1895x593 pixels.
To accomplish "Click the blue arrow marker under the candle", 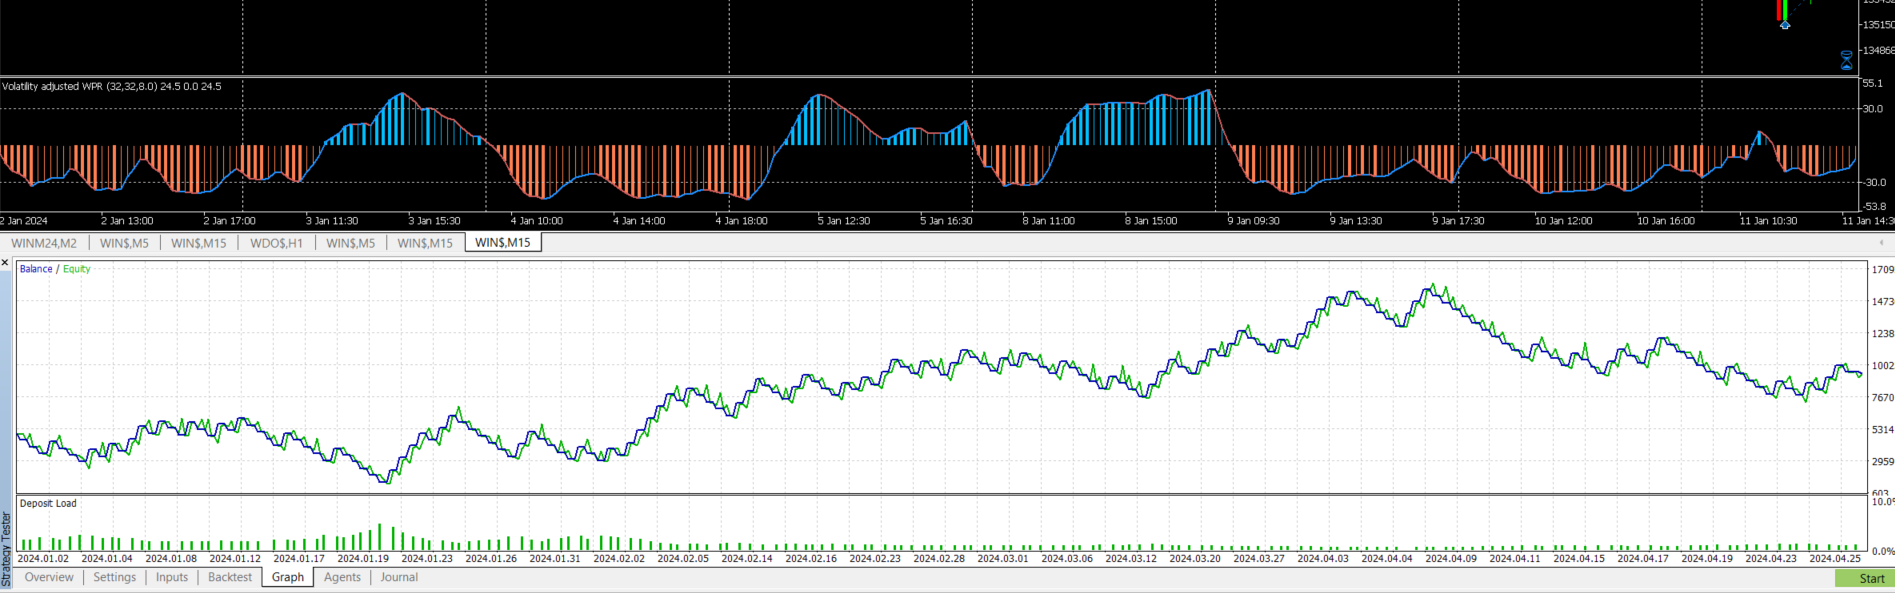I will (1784, 25).
